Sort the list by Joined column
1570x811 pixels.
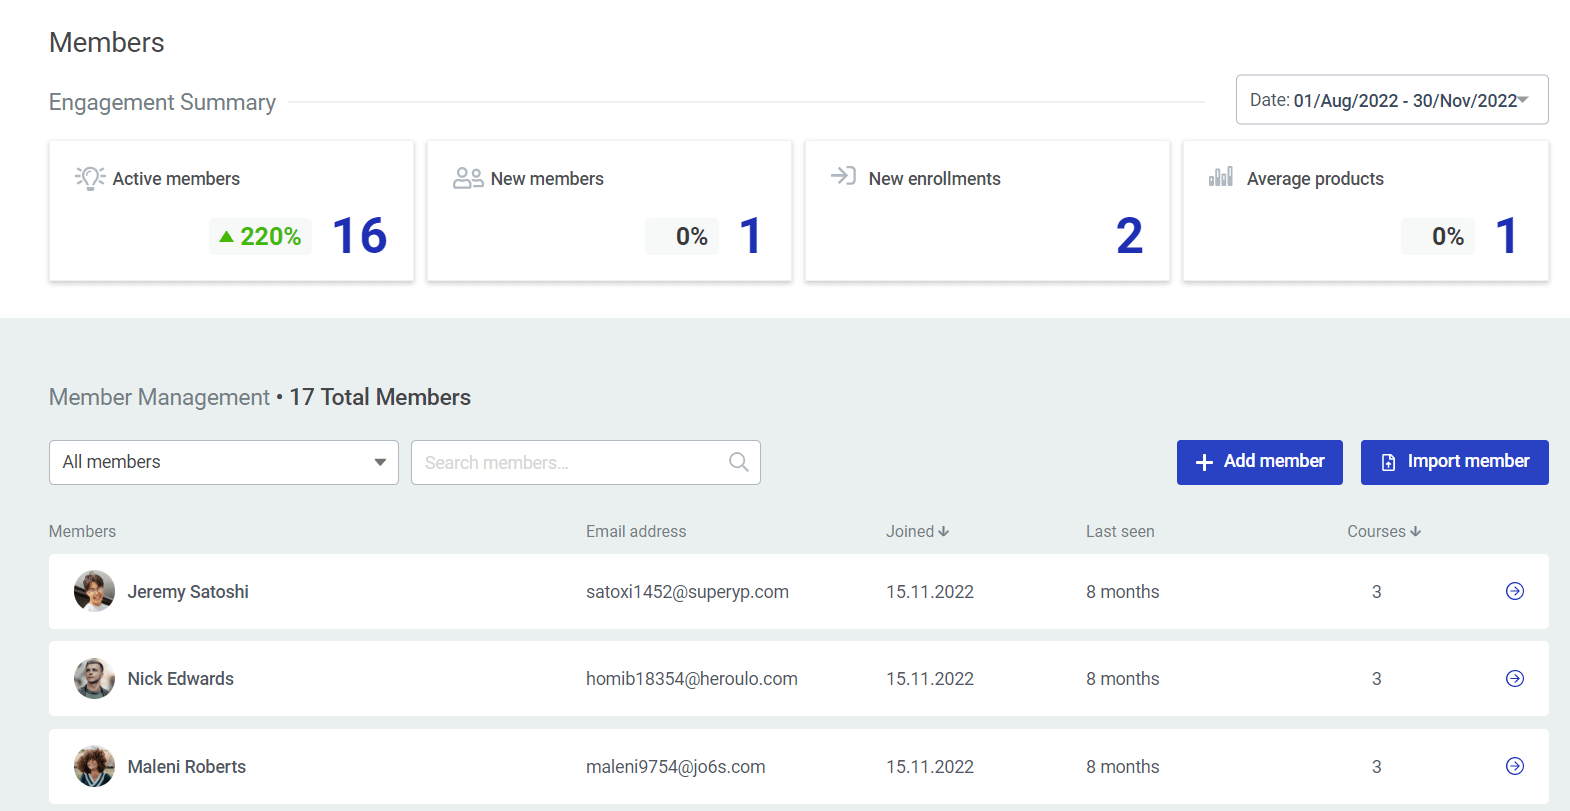pos(916,532)
